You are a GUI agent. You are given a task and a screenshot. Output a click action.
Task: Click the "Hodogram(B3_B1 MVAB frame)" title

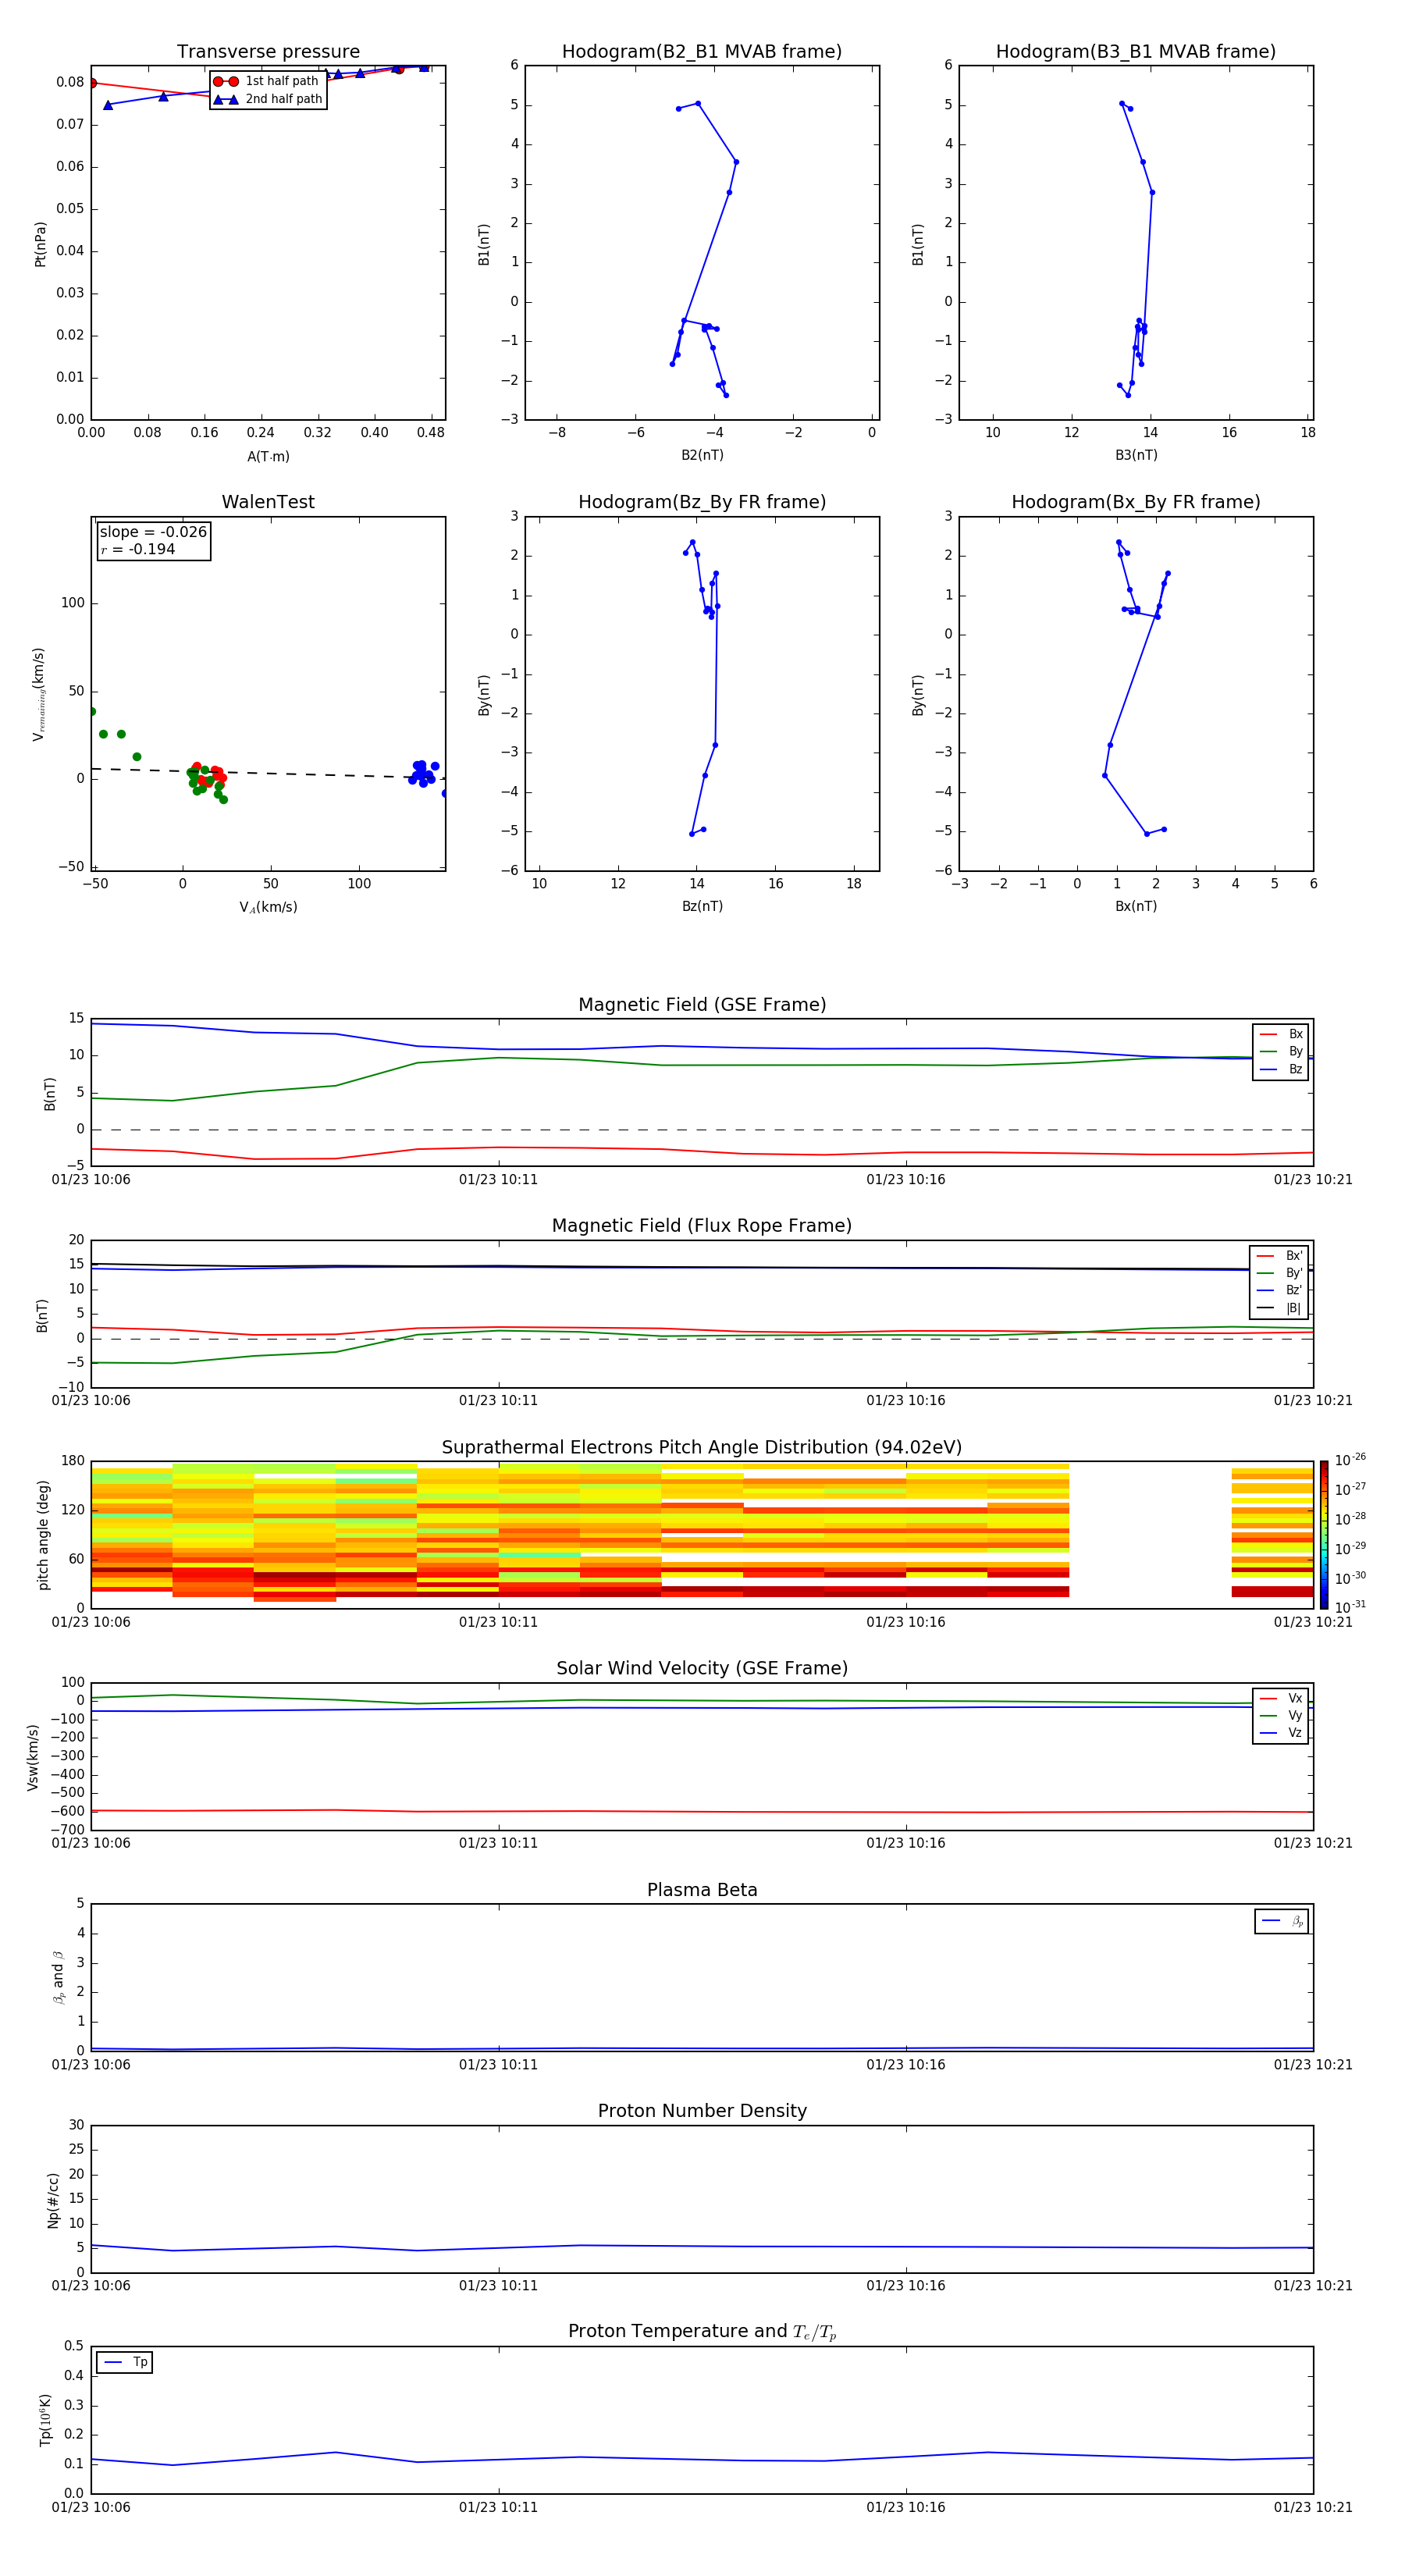[x=1136, y=52]
